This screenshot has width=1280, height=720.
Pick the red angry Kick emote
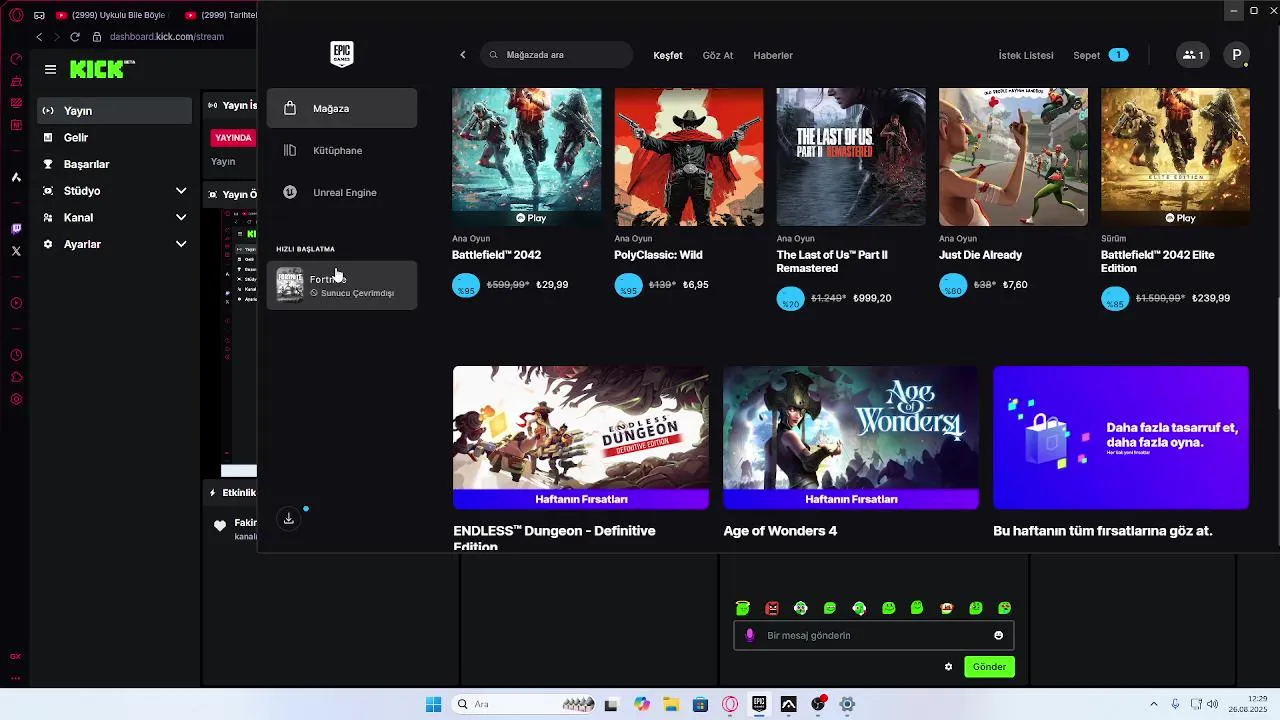(772, 608)
